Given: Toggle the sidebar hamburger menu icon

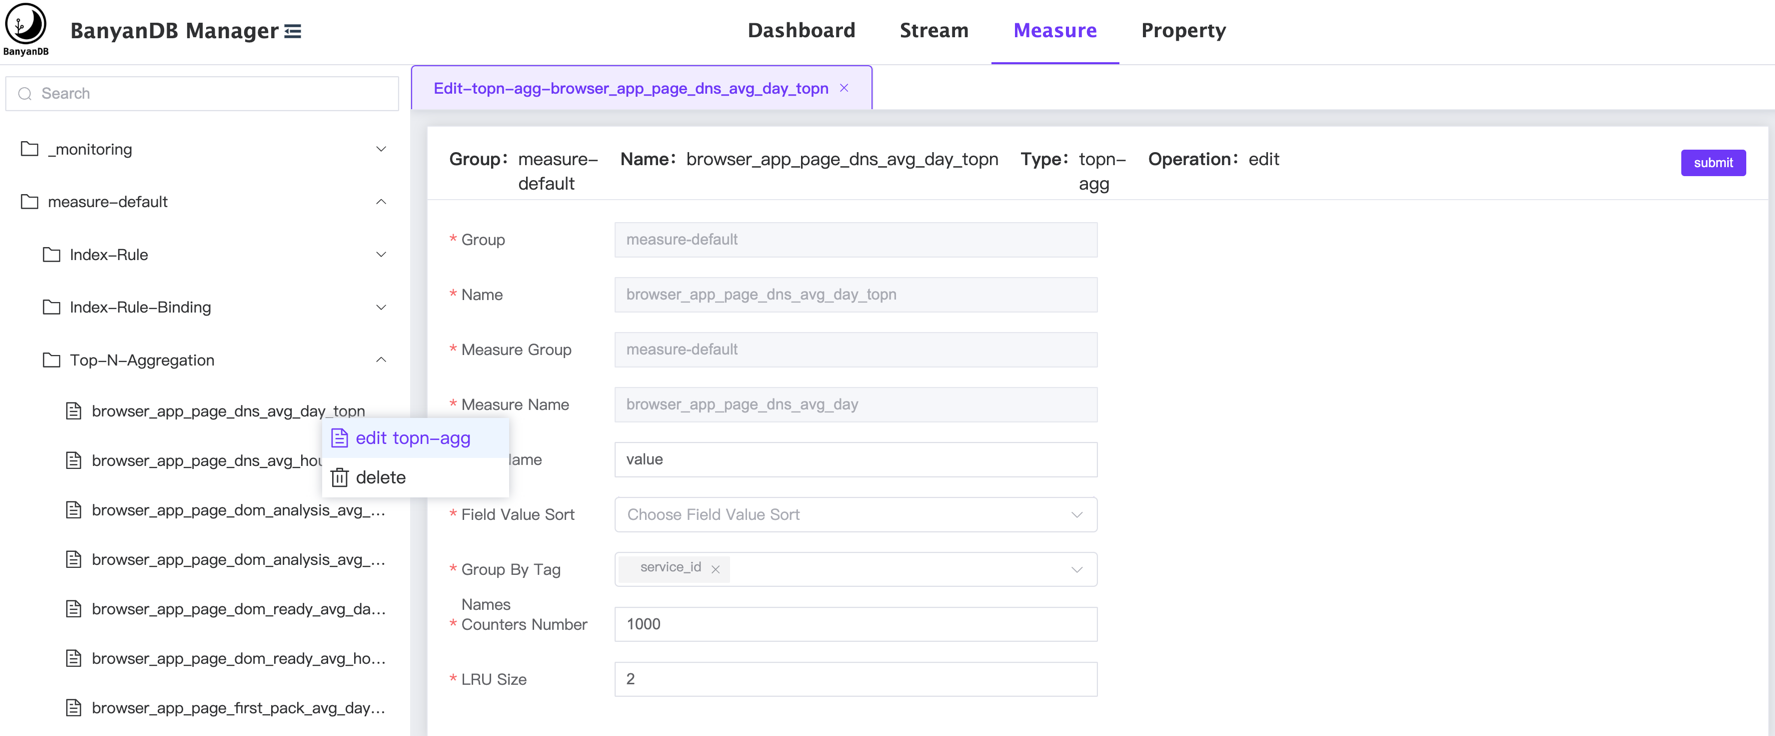Looking at the screenshot, I should click(x=293, y=32).
